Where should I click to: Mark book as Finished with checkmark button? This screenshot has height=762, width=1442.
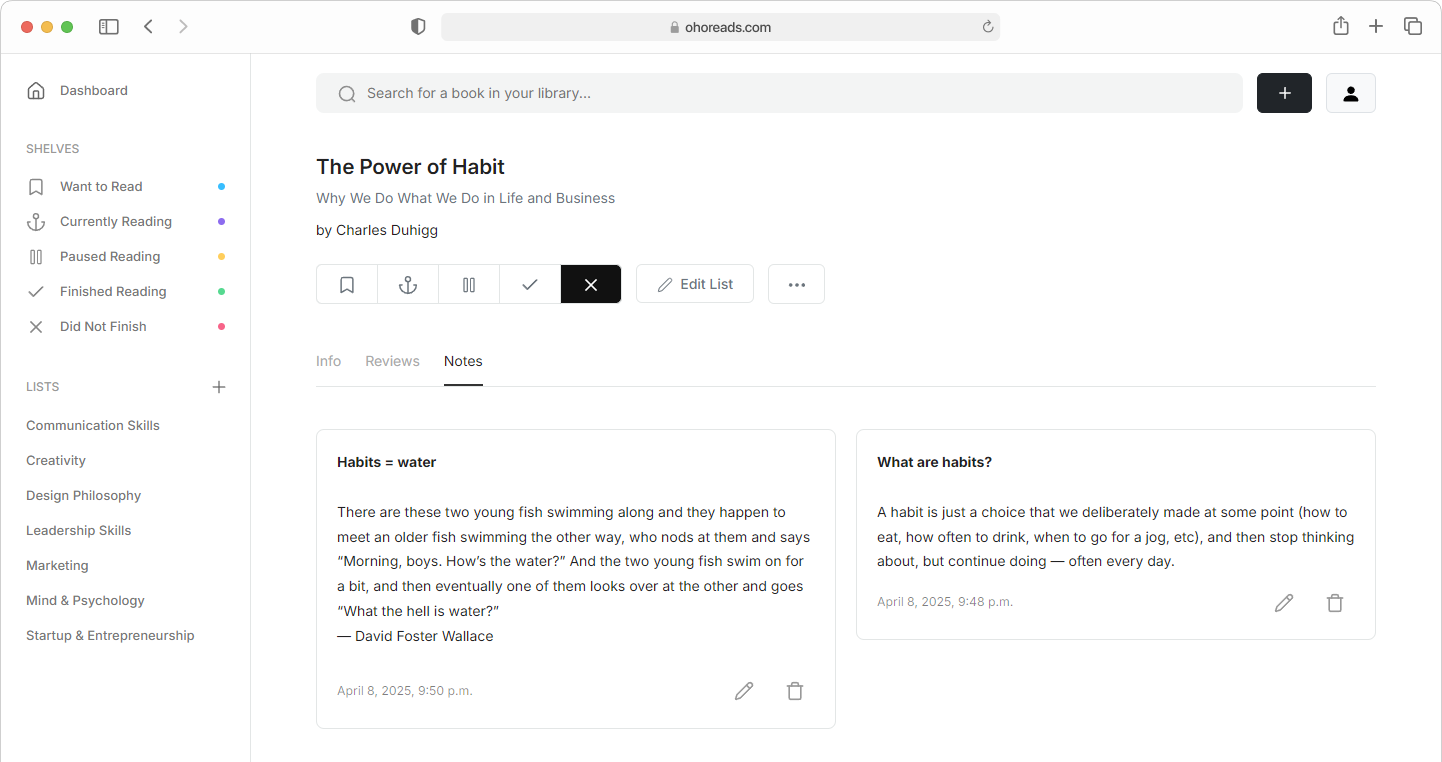(530, 284)
